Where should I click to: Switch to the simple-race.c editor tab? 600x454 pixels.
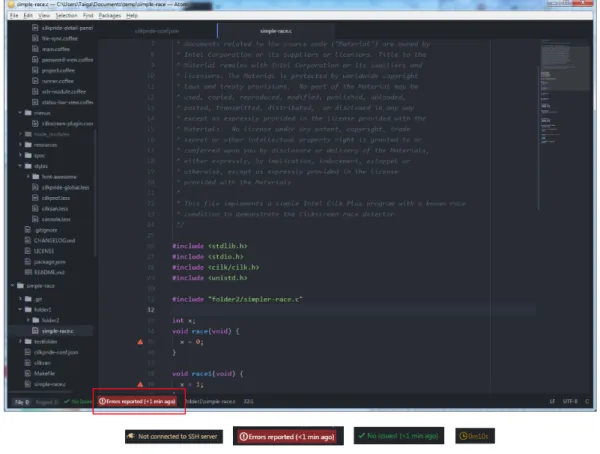(x=276, y=31)
